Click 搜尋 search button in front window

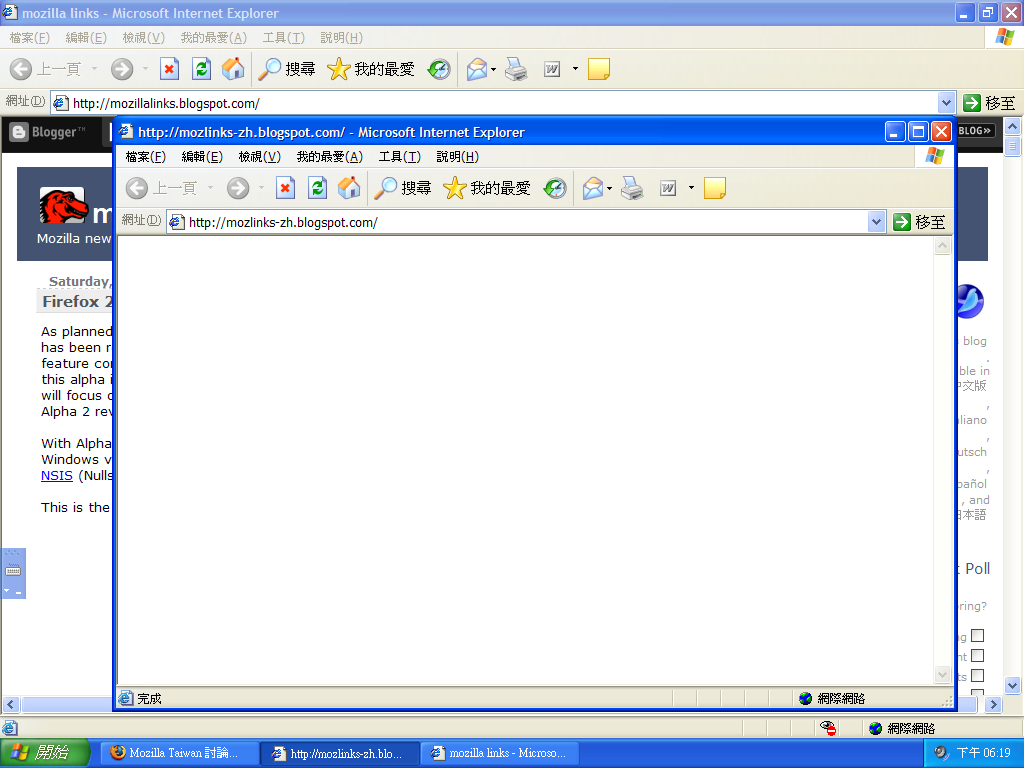point(402,188)
